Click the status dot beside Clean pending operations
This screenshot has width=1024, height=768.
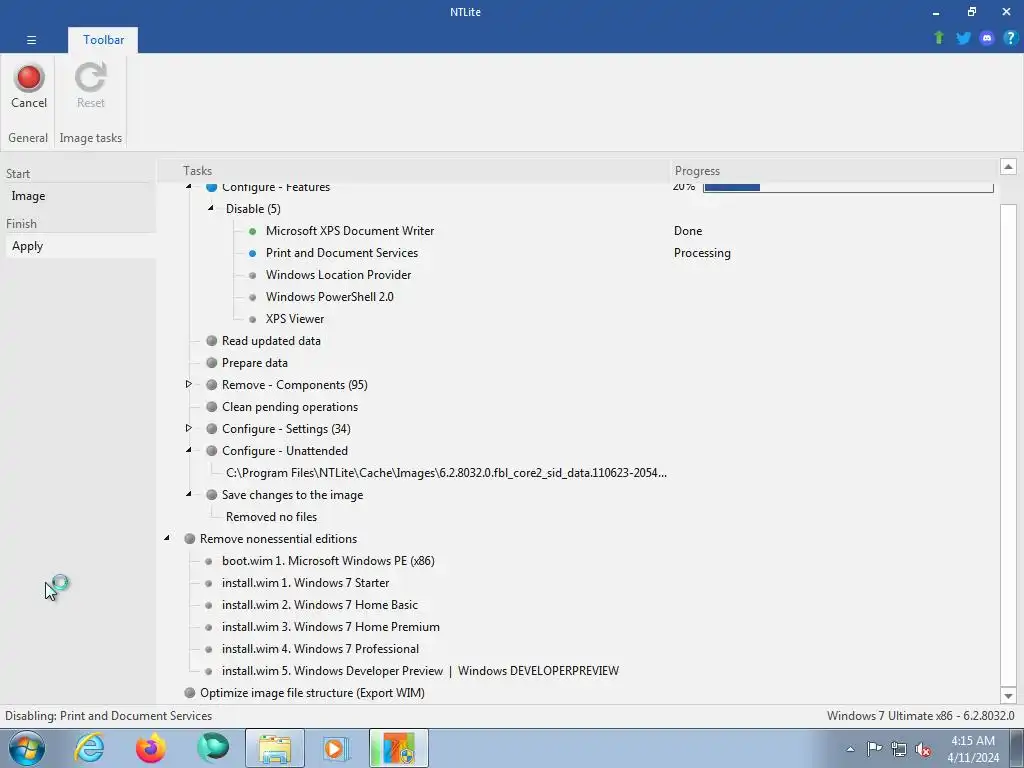tap(212, 407)
